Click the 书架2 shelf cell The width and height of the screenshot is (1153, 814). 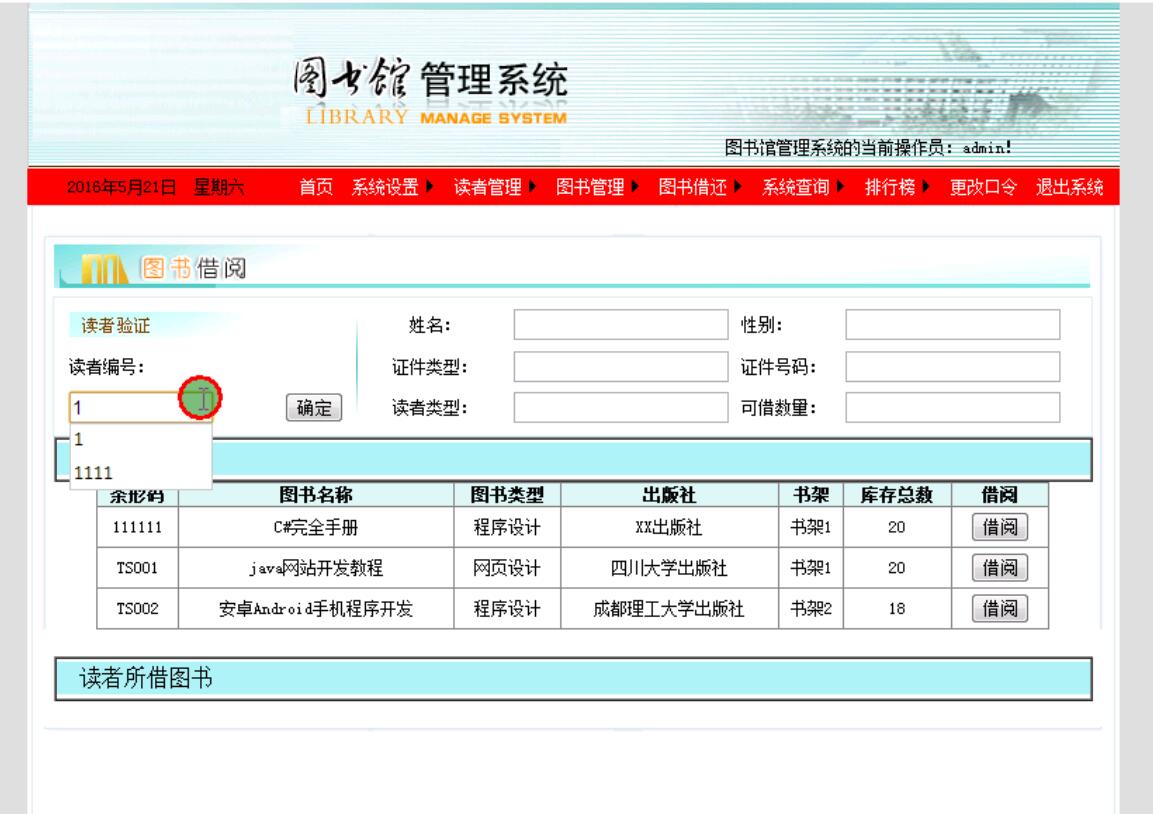point(810,608)
